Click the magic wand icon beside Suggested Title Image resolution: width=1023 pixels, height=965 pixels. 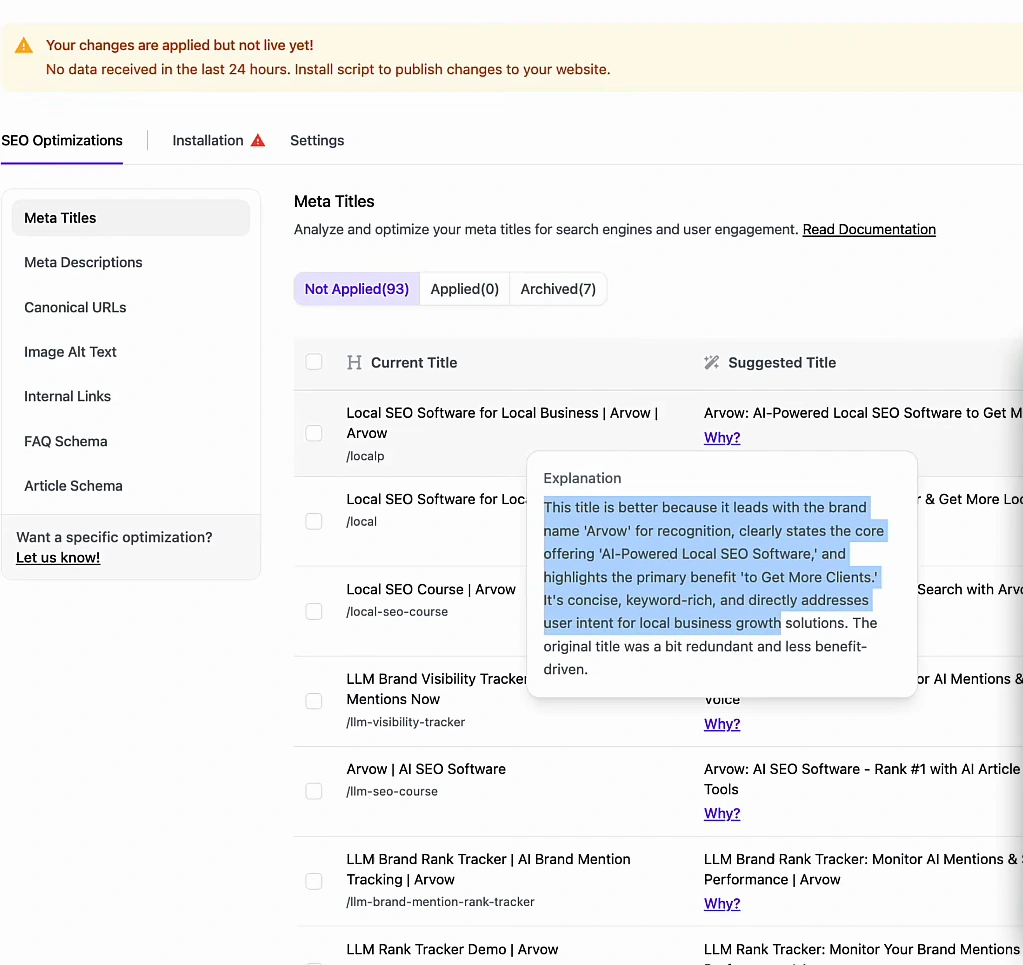[711, 363]
